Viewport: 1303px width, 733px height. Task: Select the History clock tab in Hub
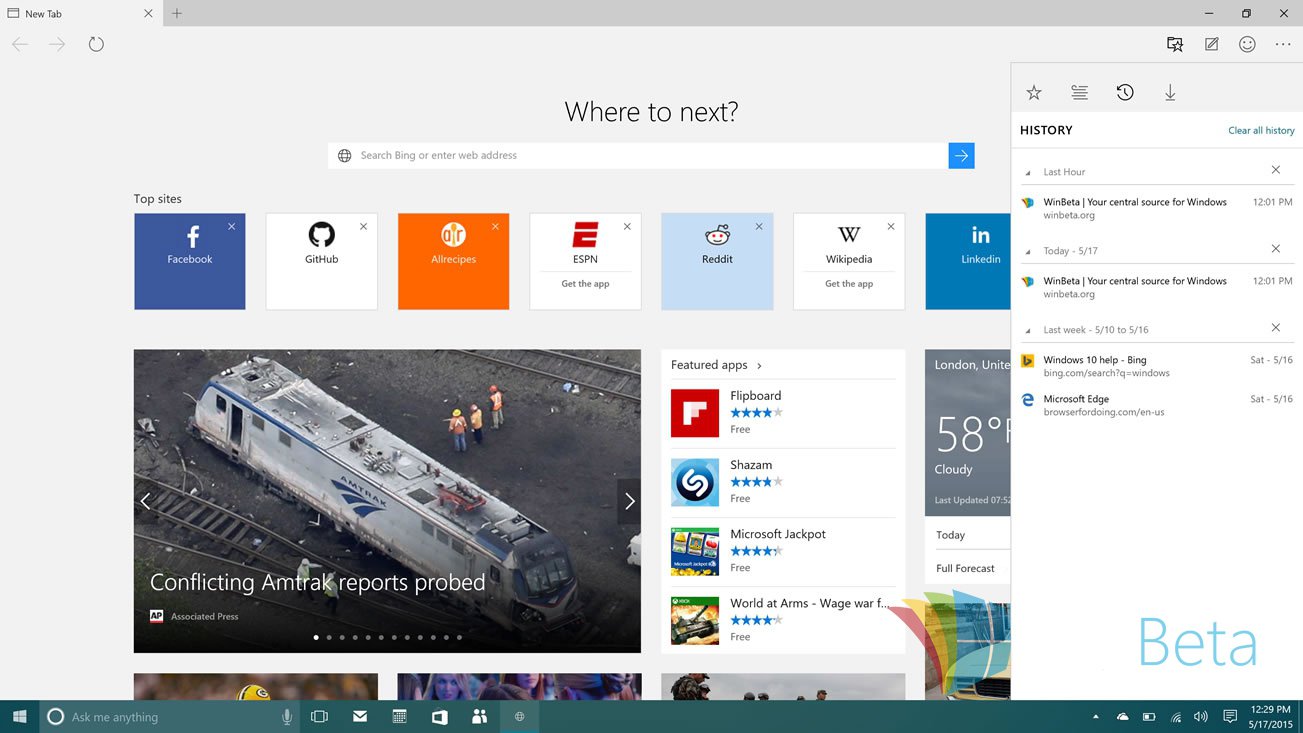click(x=1125, y=93)
